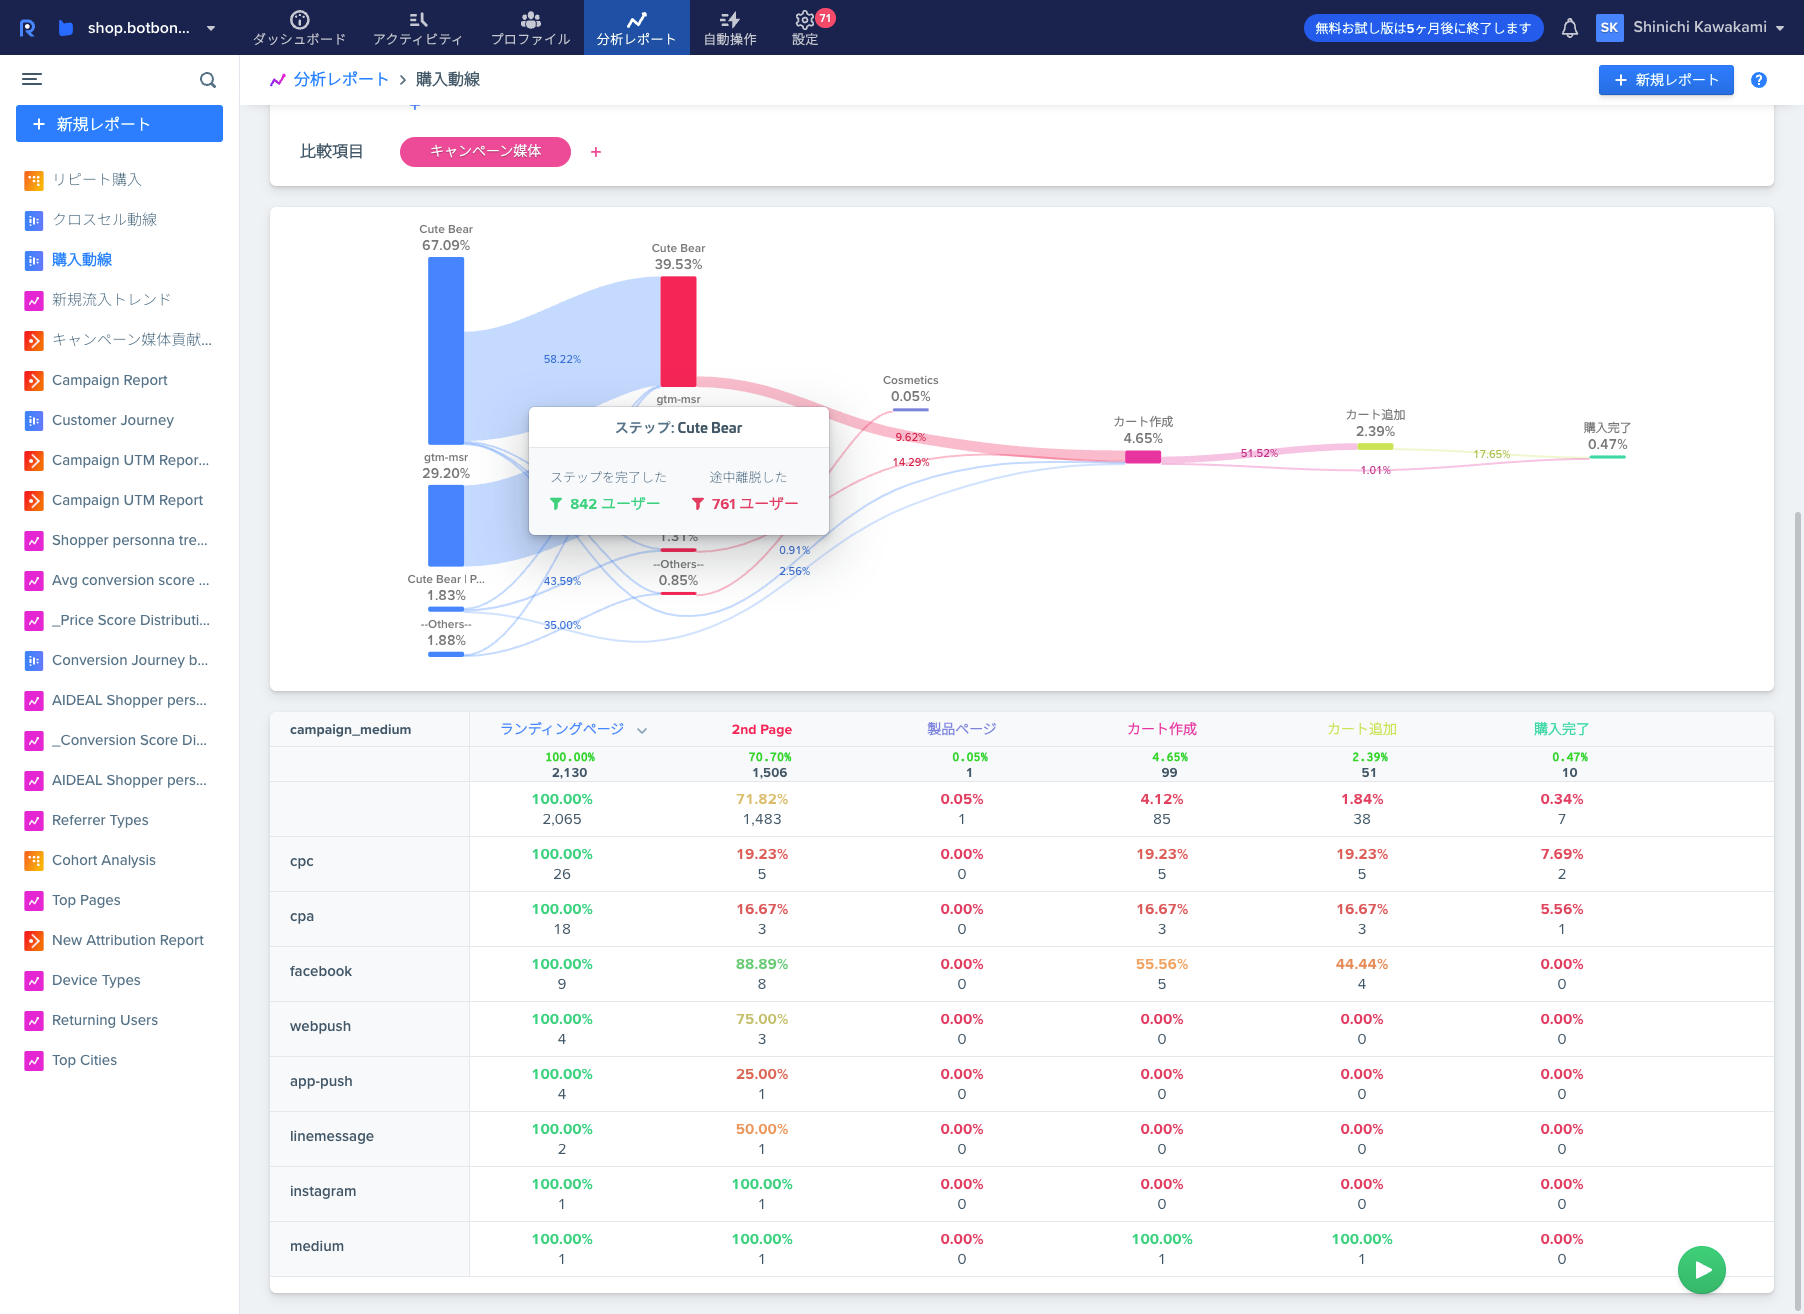This screenshot has height=1314, width=1804.
Task: Click the キャンペーン媒体 comparison pill
Action: [485, 151]
